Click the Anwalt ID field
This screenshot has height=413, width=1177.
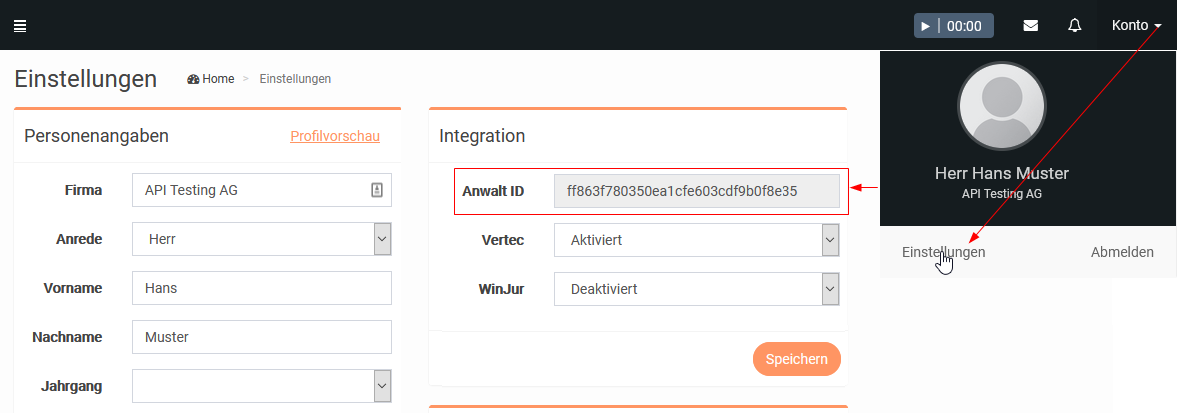pos(696,191)
